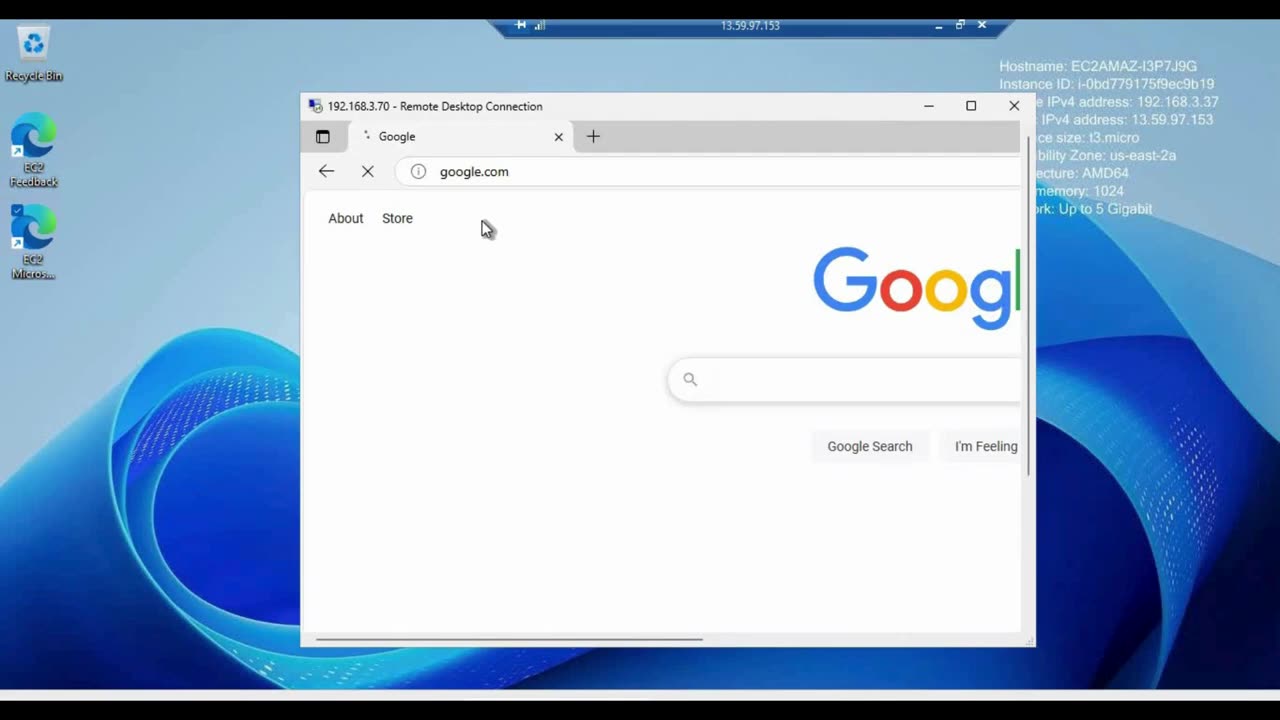1280x720 pixels.
Task: Open the Store link on Google
Action: [x=397, y=218]
